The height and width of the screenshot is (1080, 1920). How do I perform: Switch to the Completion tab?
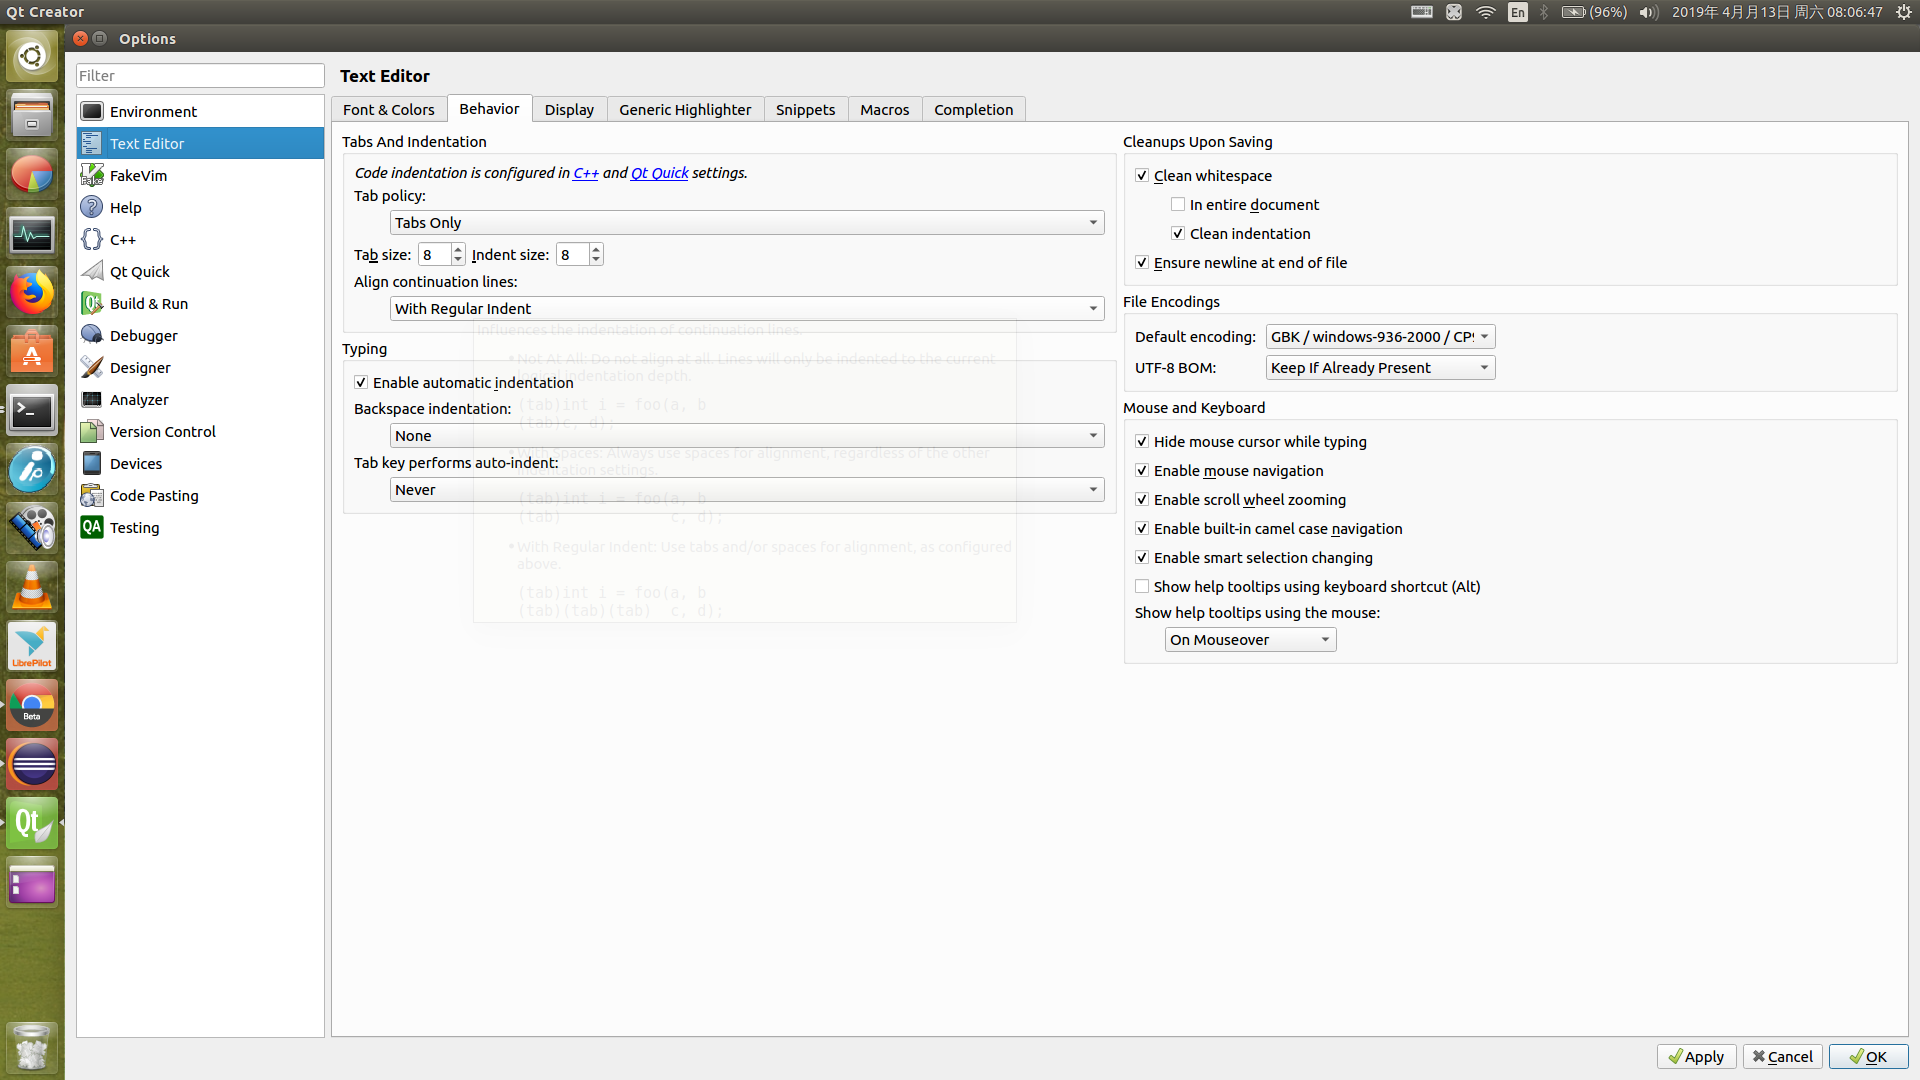coord(974,109)
